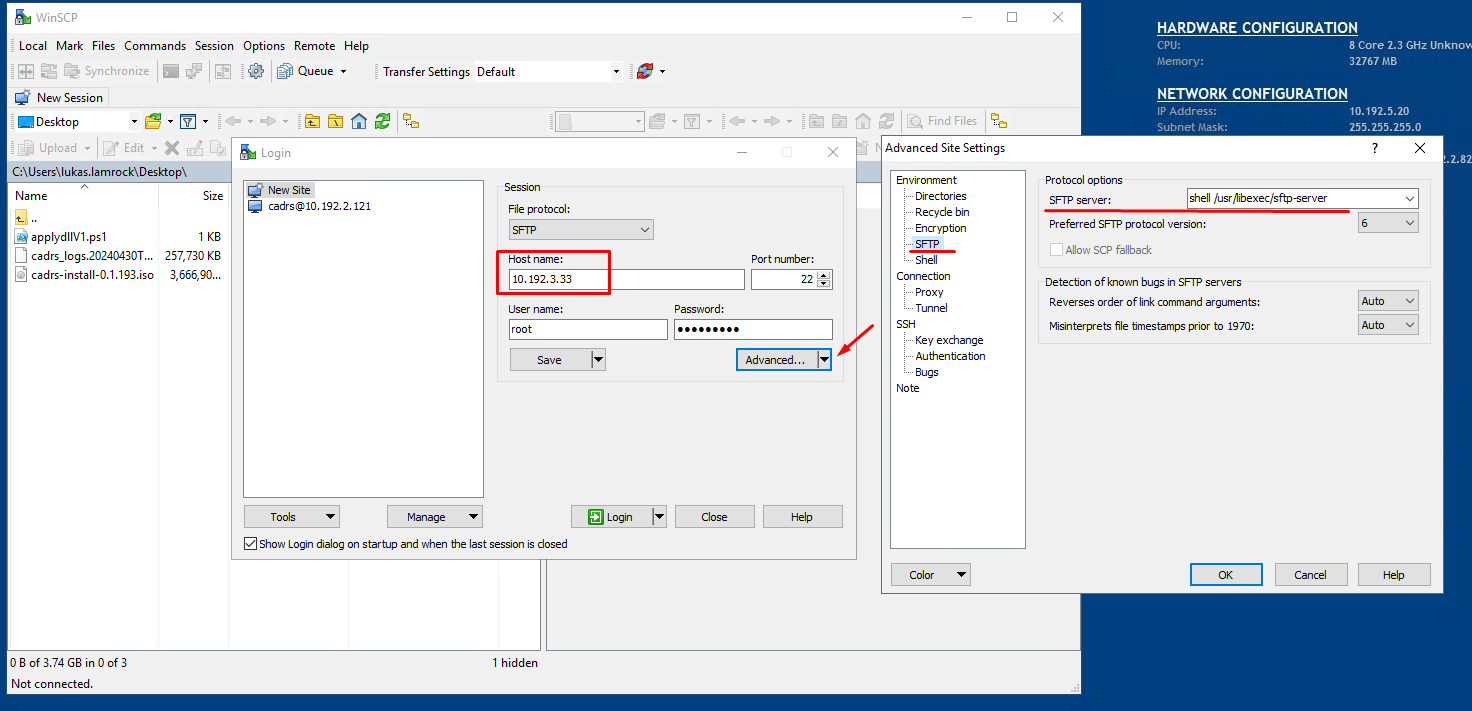Click the local panel filter funnel icon
This screenshot has height=711, width=1472.
point(187,121)
